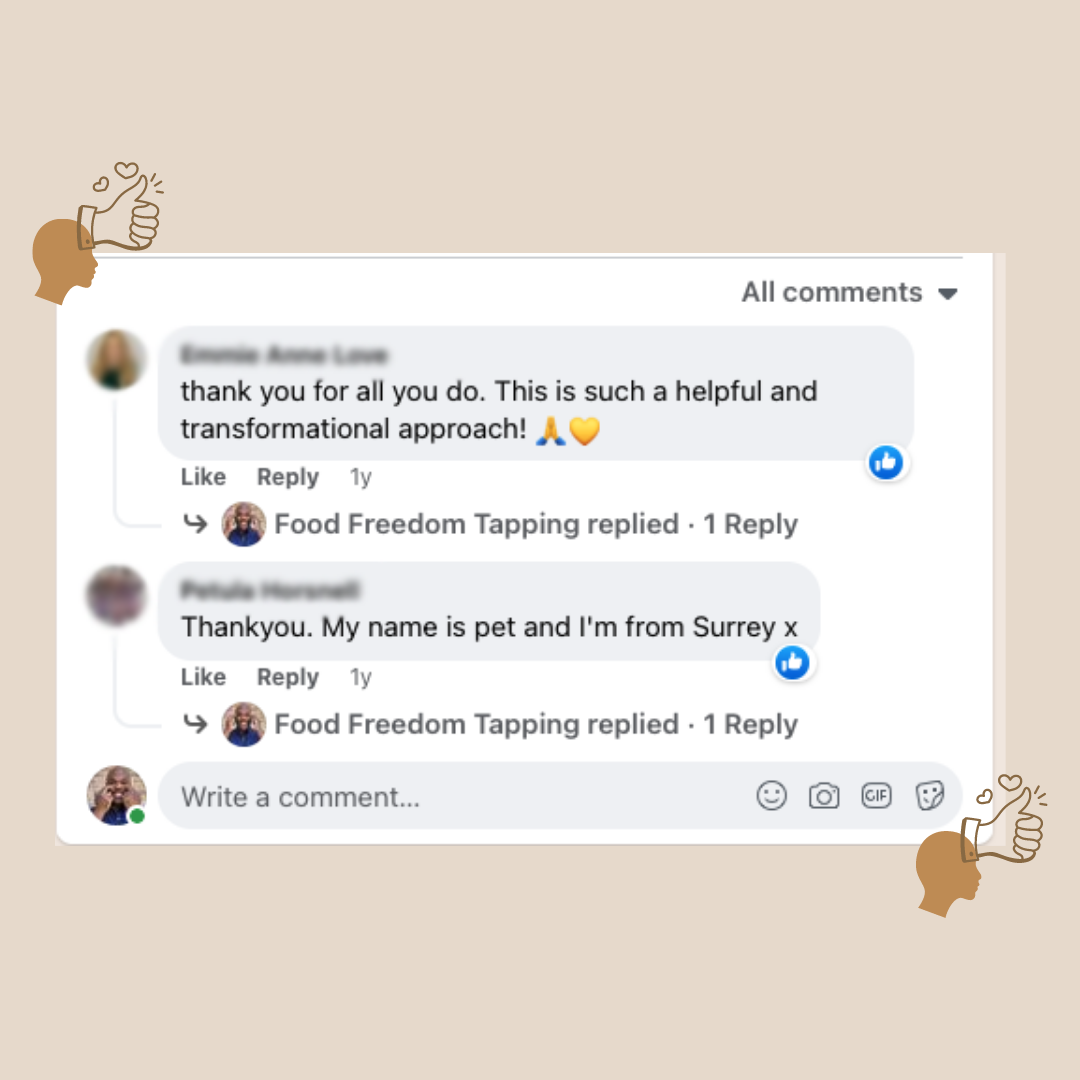Click reply arrow under the first comment

pyautogui.click(x=195, y=524)
